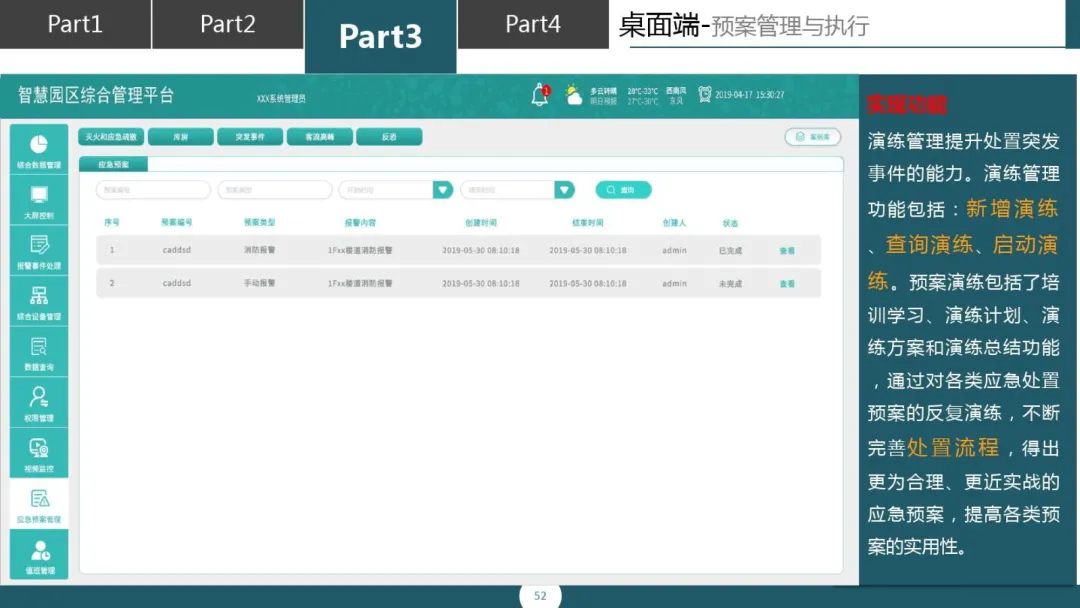Expand the end time dropdown arrow
The width and height of the screenshot is (1080, 608).
coord(564,190)
